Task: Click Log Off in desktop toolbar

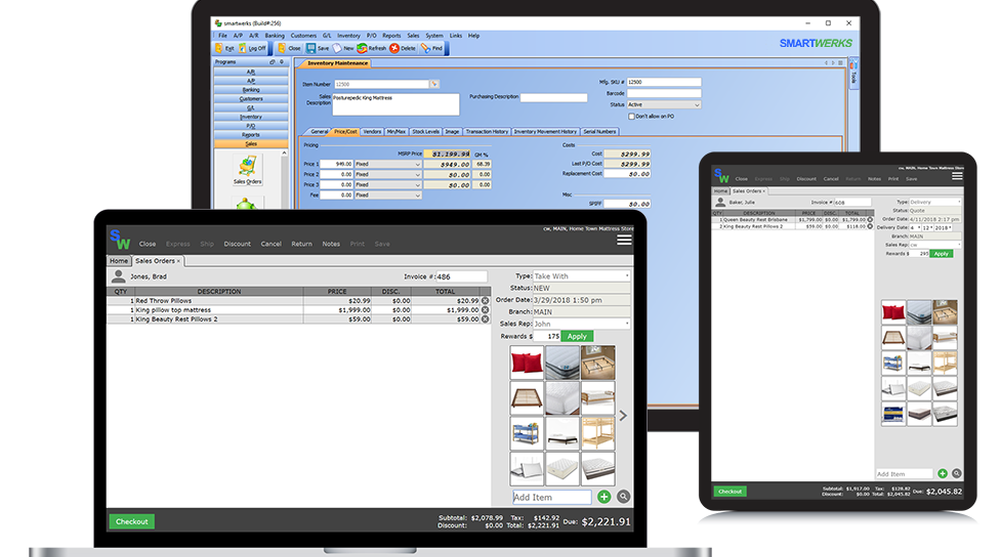Action: pos(253,48)
